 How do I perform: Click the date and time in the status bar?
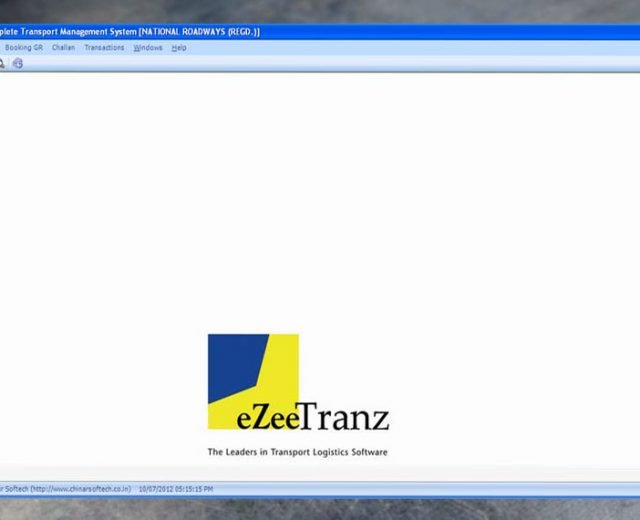coord(176,489)
